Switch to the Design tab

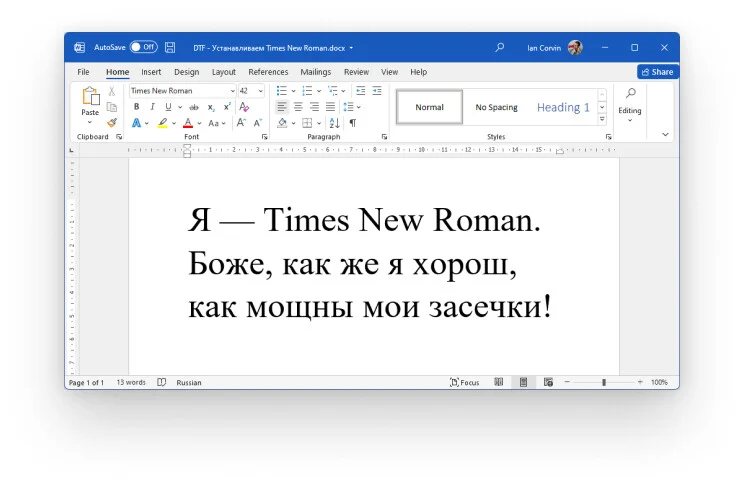(186, 72)
